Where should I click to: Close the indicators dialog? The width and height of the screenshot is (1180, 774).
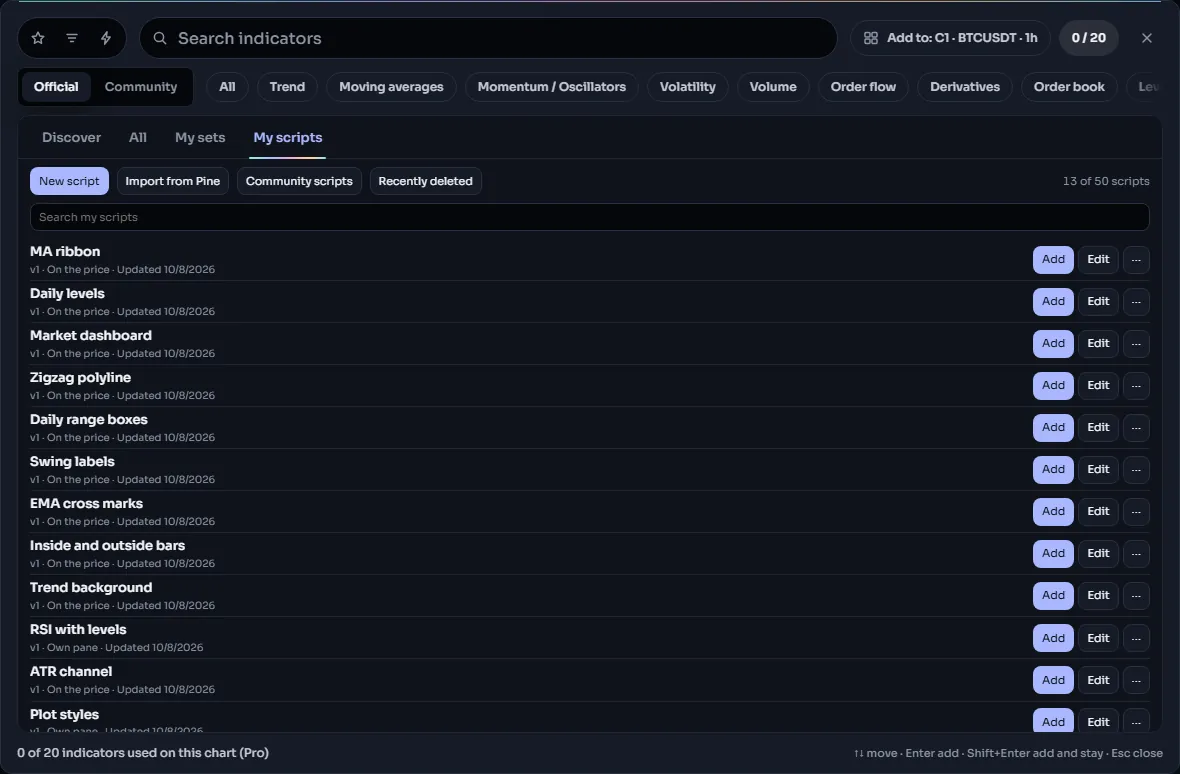pos(1147,38)
